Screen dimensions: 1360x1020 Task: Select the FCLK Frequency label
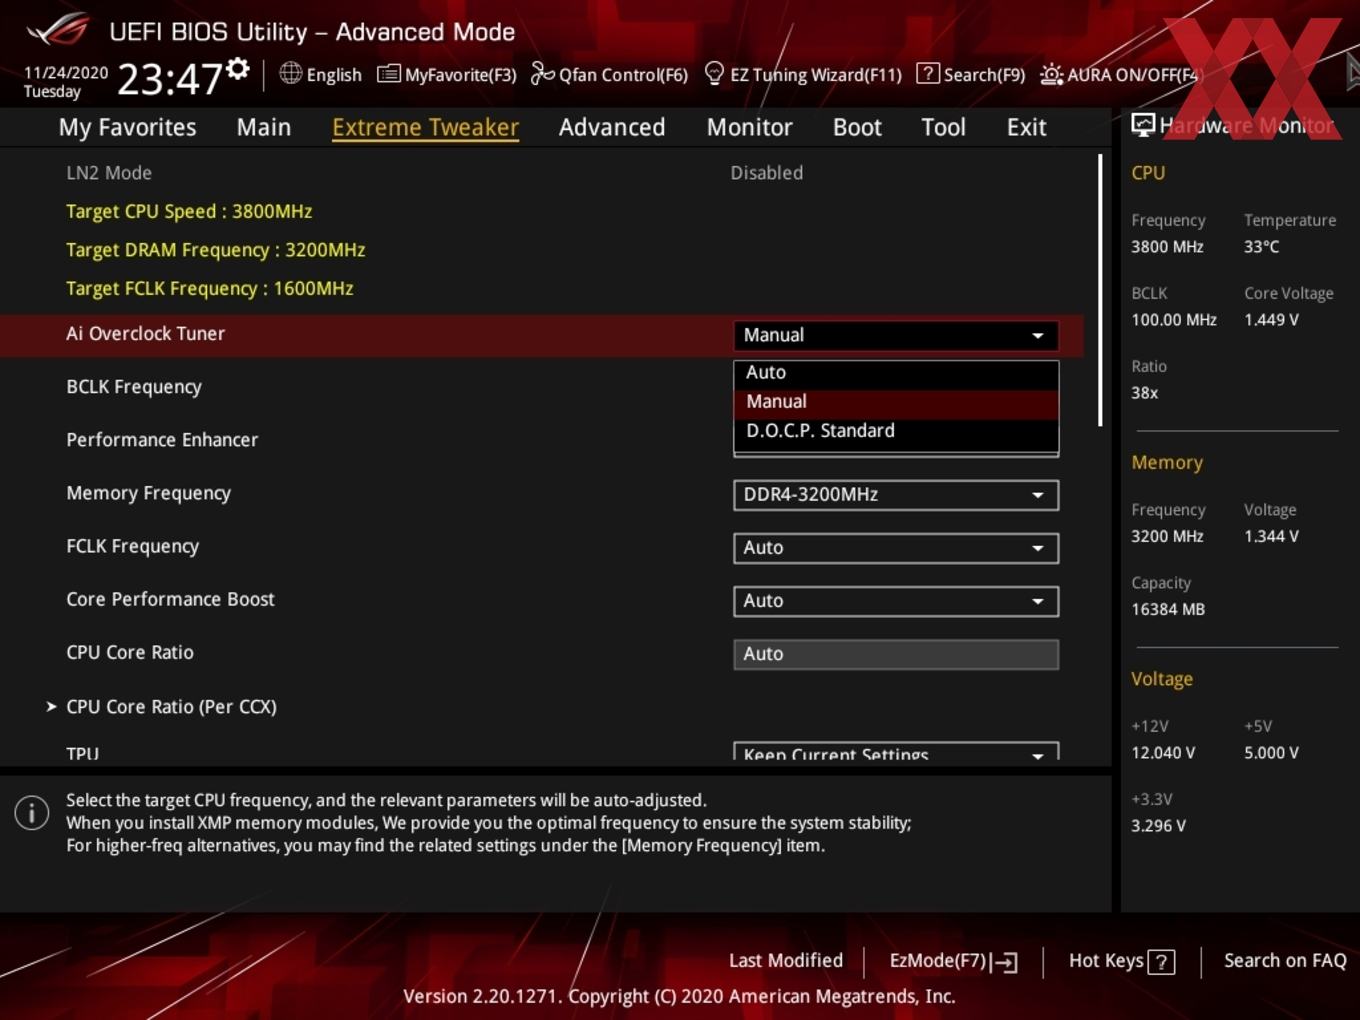click(x=132, y=546)
